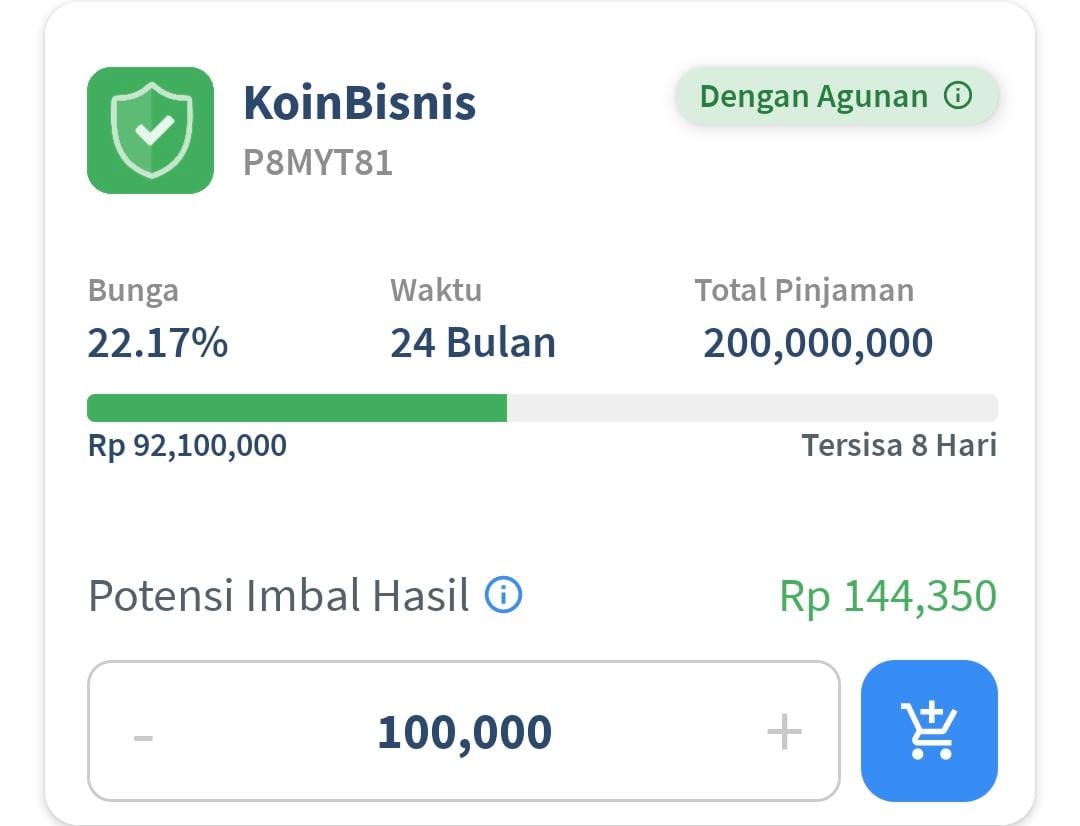Tap the info icon beside Dengan Agunan
Screen dimensions: 1080x826
958,96
